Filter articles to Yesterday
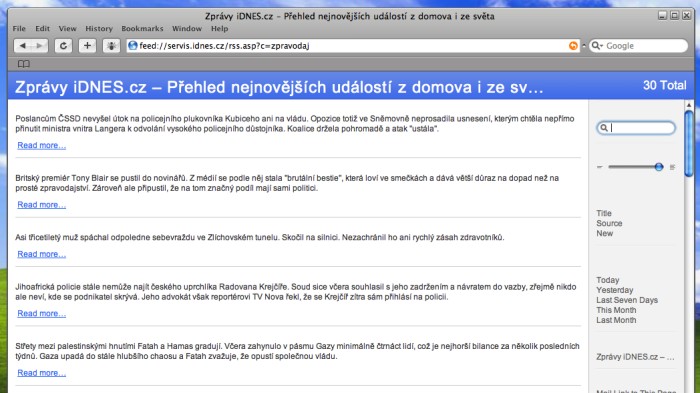Screen dimensions: 700x393 [x=615, y=290]
